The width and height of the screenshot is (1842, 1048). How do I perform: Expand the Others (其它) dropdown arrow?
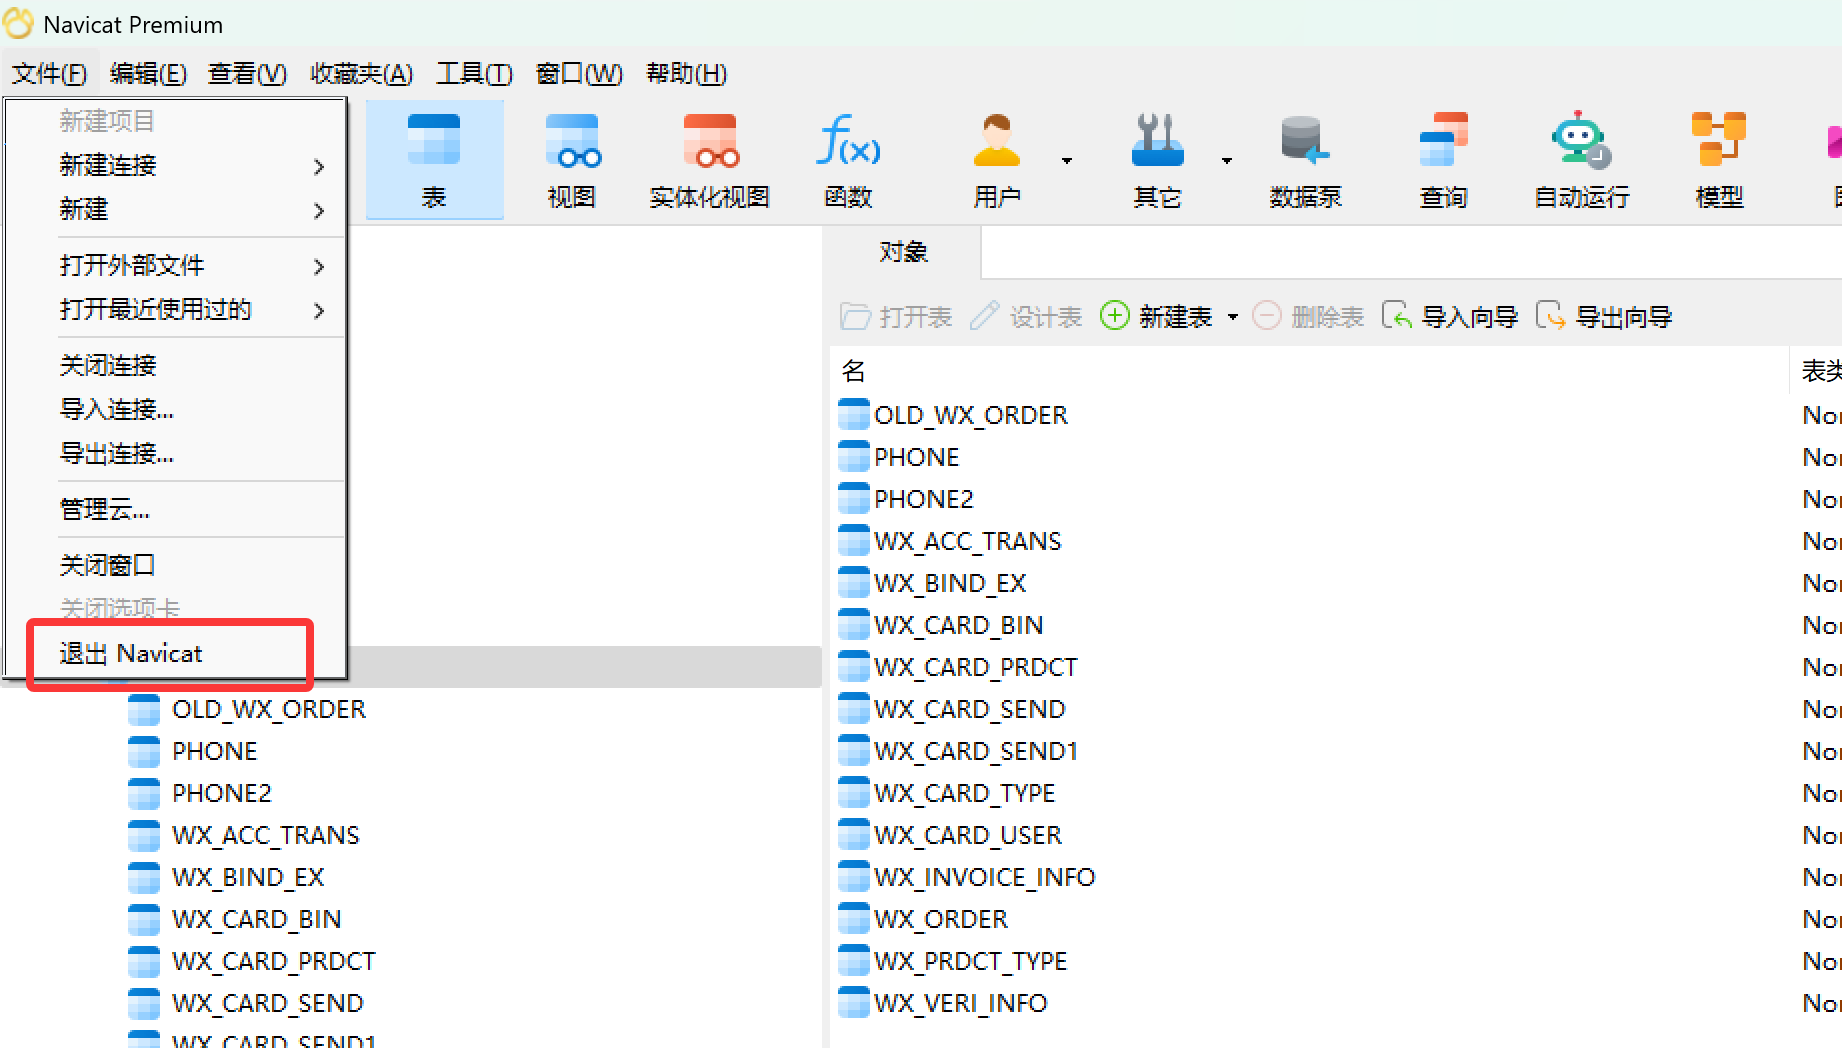coord(1227,160)
